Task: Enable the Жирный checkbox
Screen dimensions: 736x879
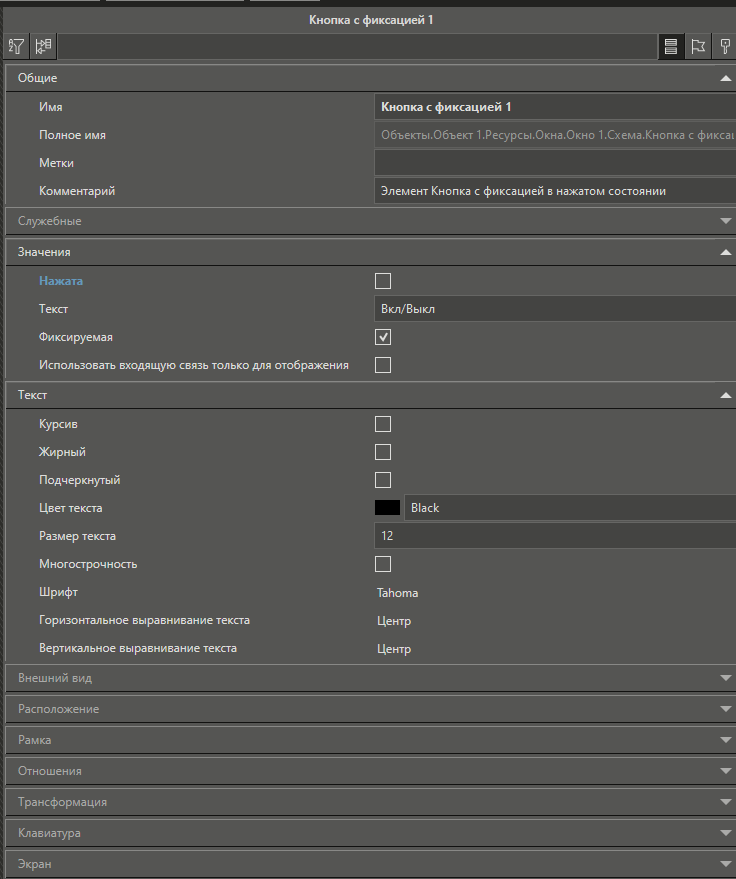Action: (383, 452)
